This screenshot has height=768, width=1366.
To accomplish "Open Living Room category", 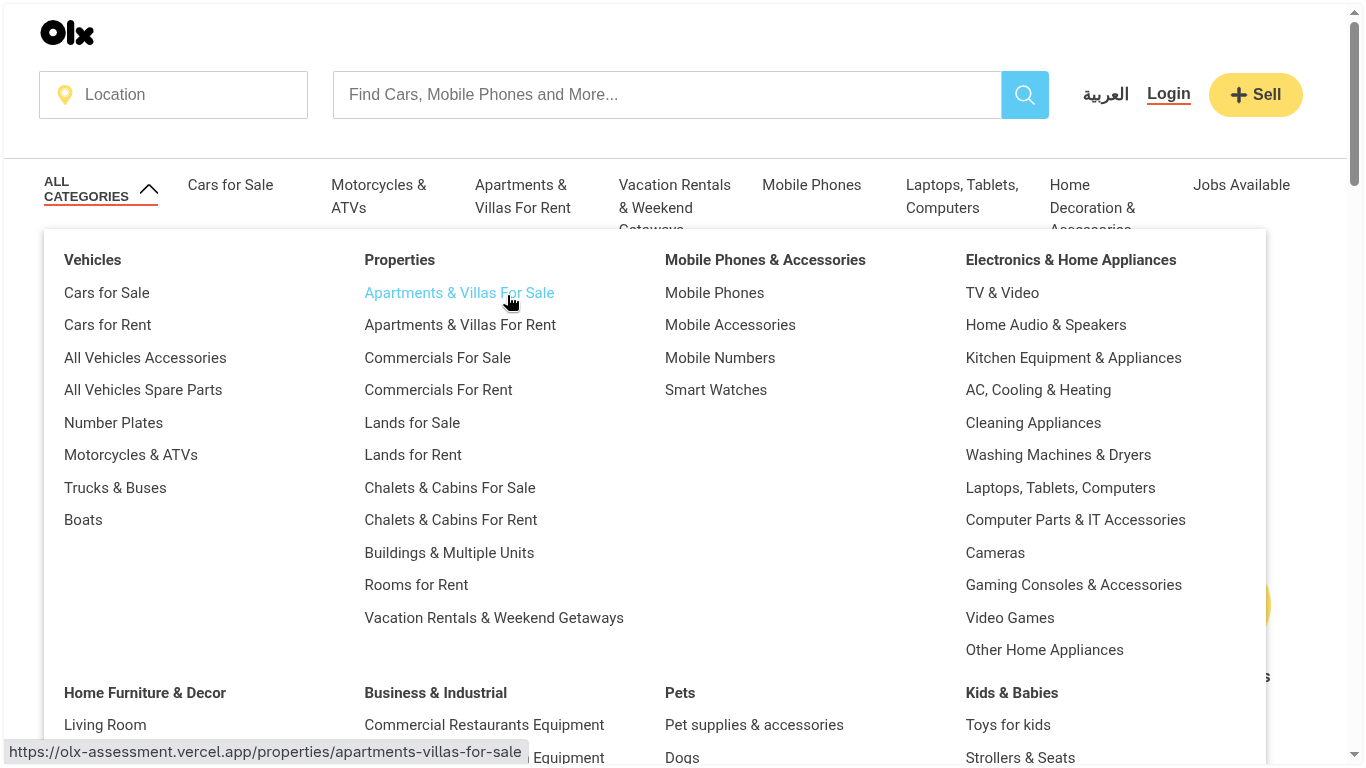I will 105,725.
